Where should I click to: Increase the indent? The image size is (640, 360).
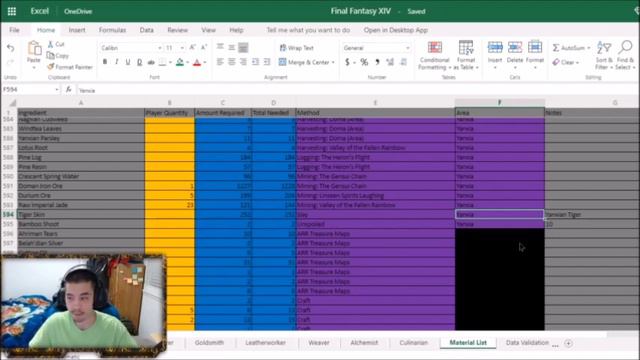click(x=267, y=62)
